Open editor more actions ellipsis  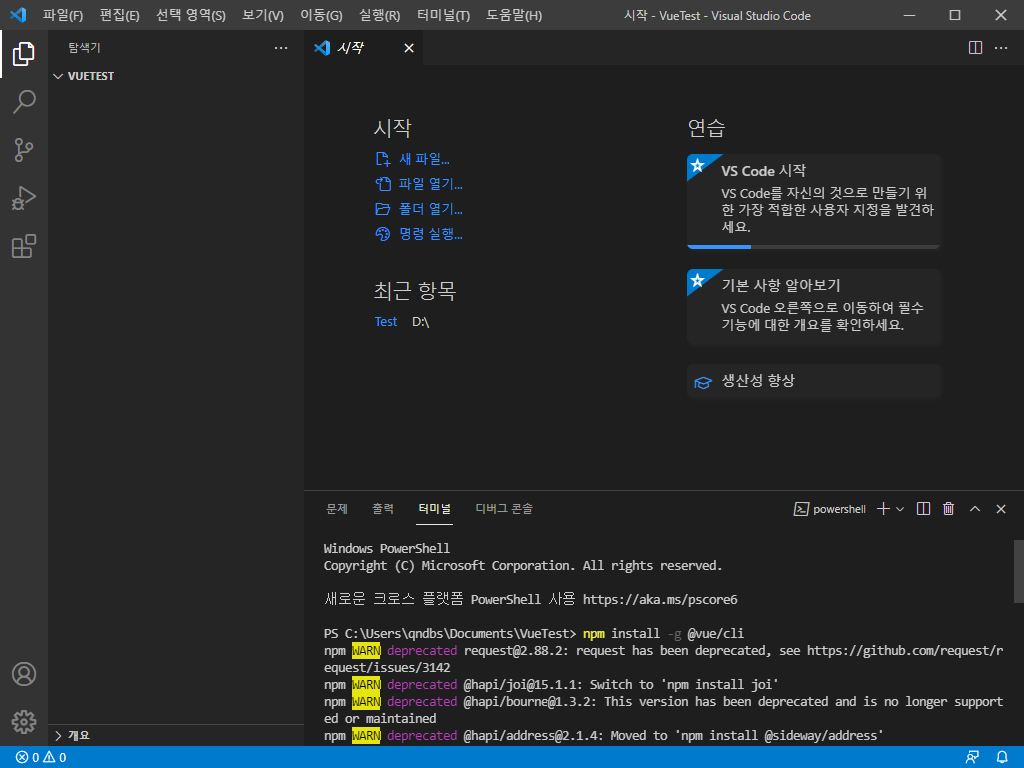(1000, 48)
